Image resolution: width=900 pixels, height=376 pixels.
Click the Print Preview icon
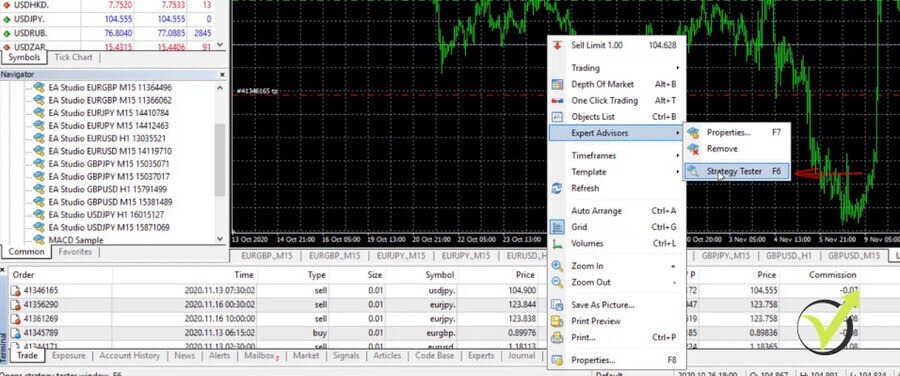click(557, 321)
